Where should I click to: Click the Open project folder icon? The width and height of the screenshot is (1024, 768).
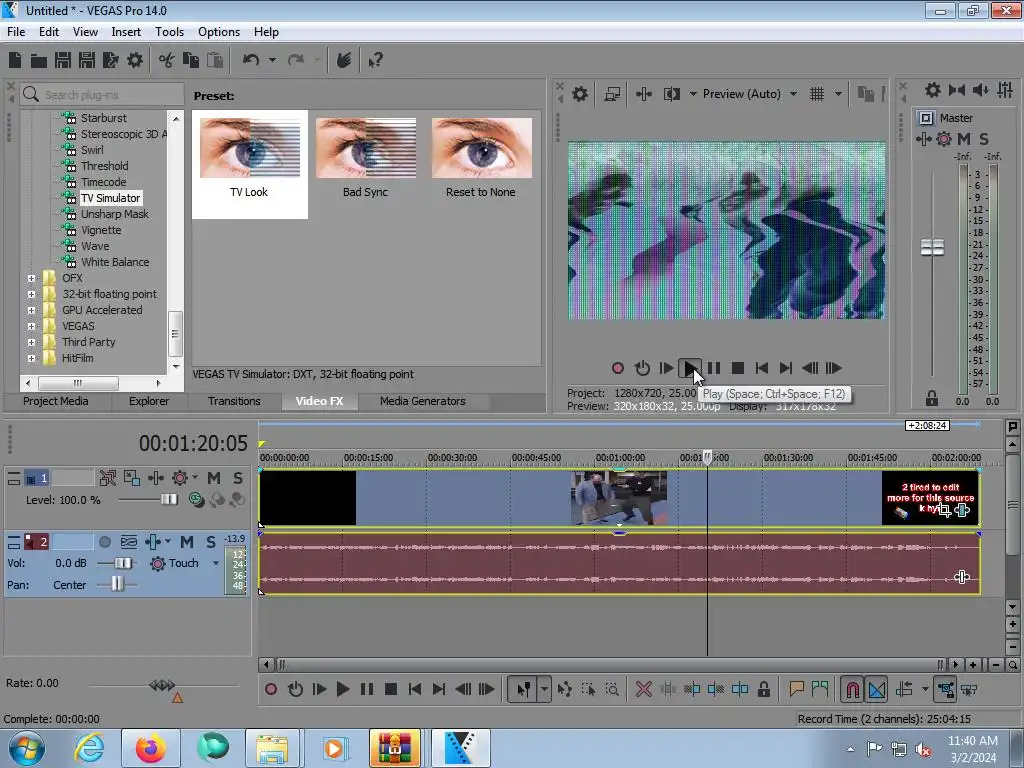(x=39, y=61)
